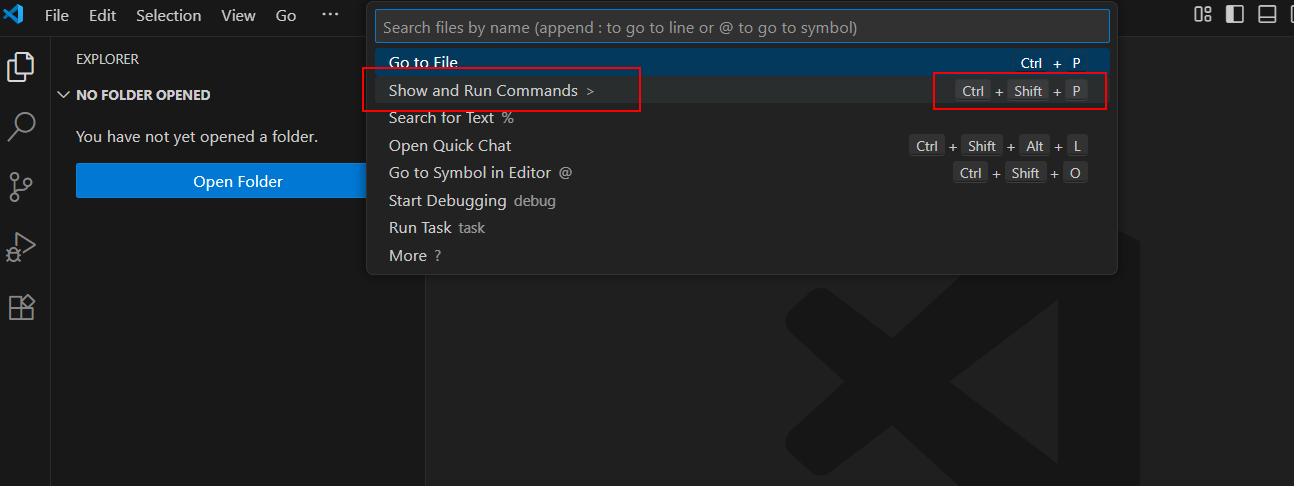Image resolution: width=1294 pixels, height=486 pixels.
Task: Open the Customize Layout icon
Action: click(1203, 15)
